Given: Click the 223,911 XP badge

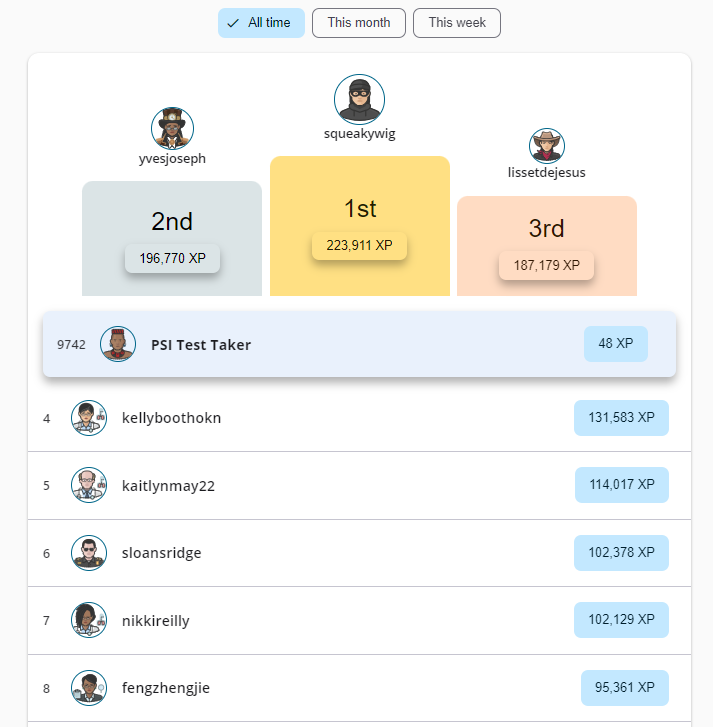Looking at the screenshot, I should click(359, 245).
